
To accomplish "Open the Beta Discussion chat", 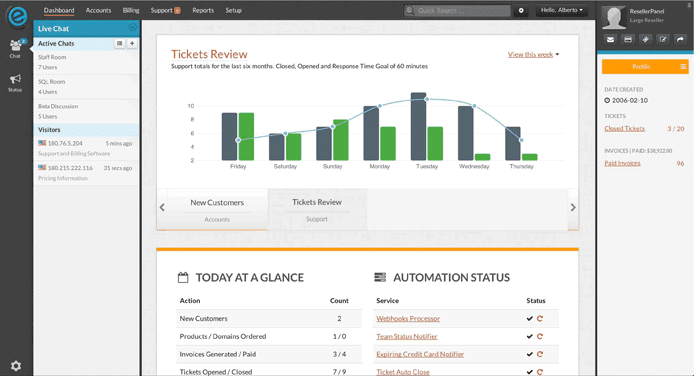I will (86, 111).
